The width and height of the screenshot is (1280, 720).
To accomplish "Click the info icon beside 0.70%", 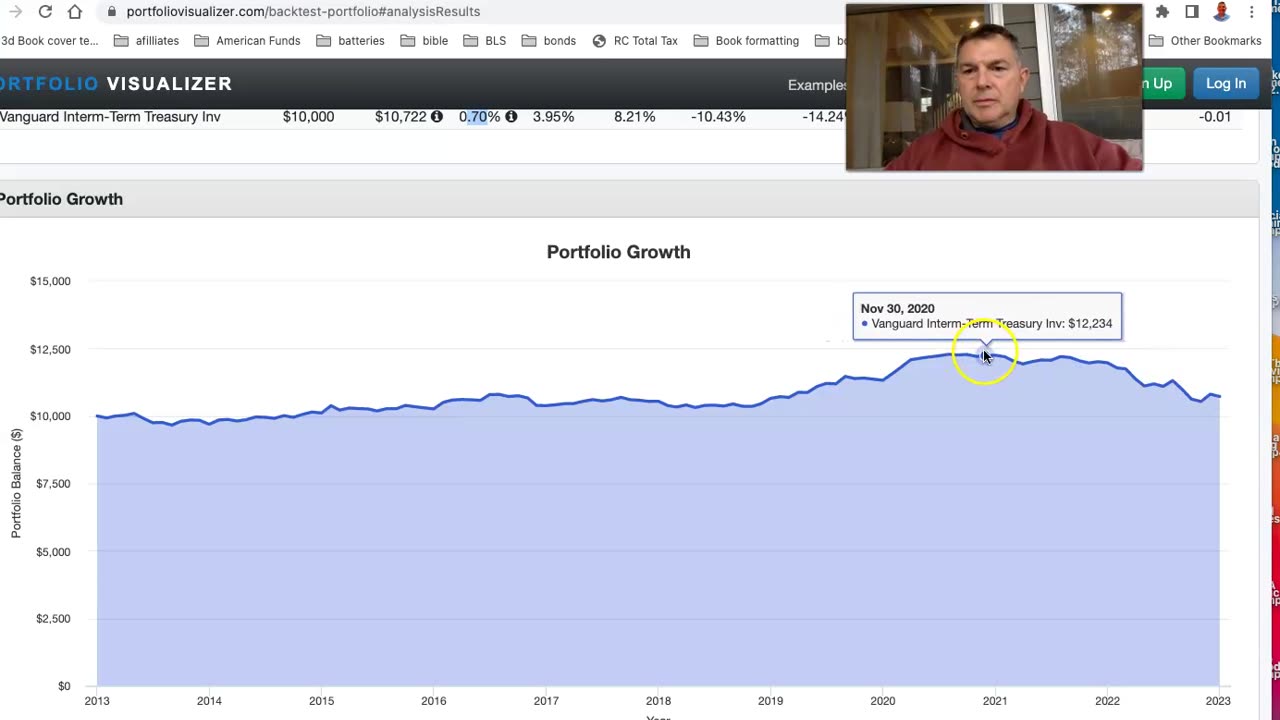I will pos(511,117).
